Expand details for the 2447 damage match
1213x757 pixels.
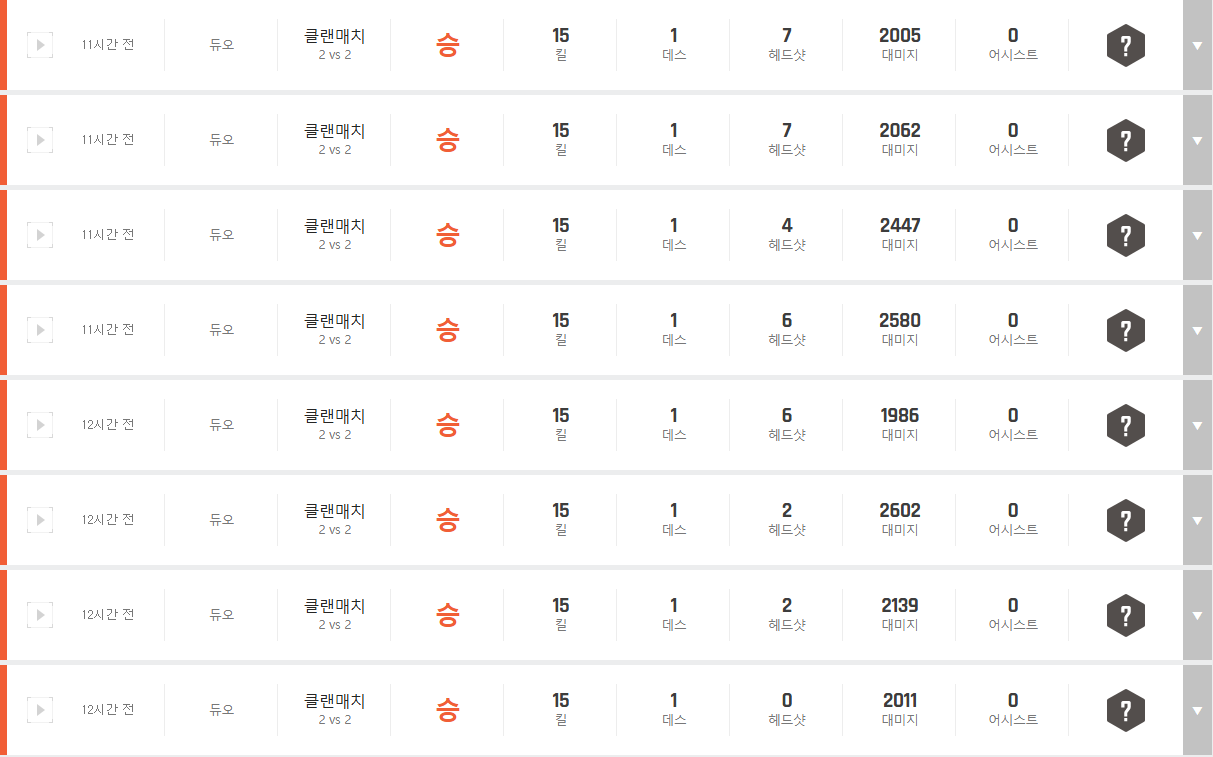click(1197, 236)
